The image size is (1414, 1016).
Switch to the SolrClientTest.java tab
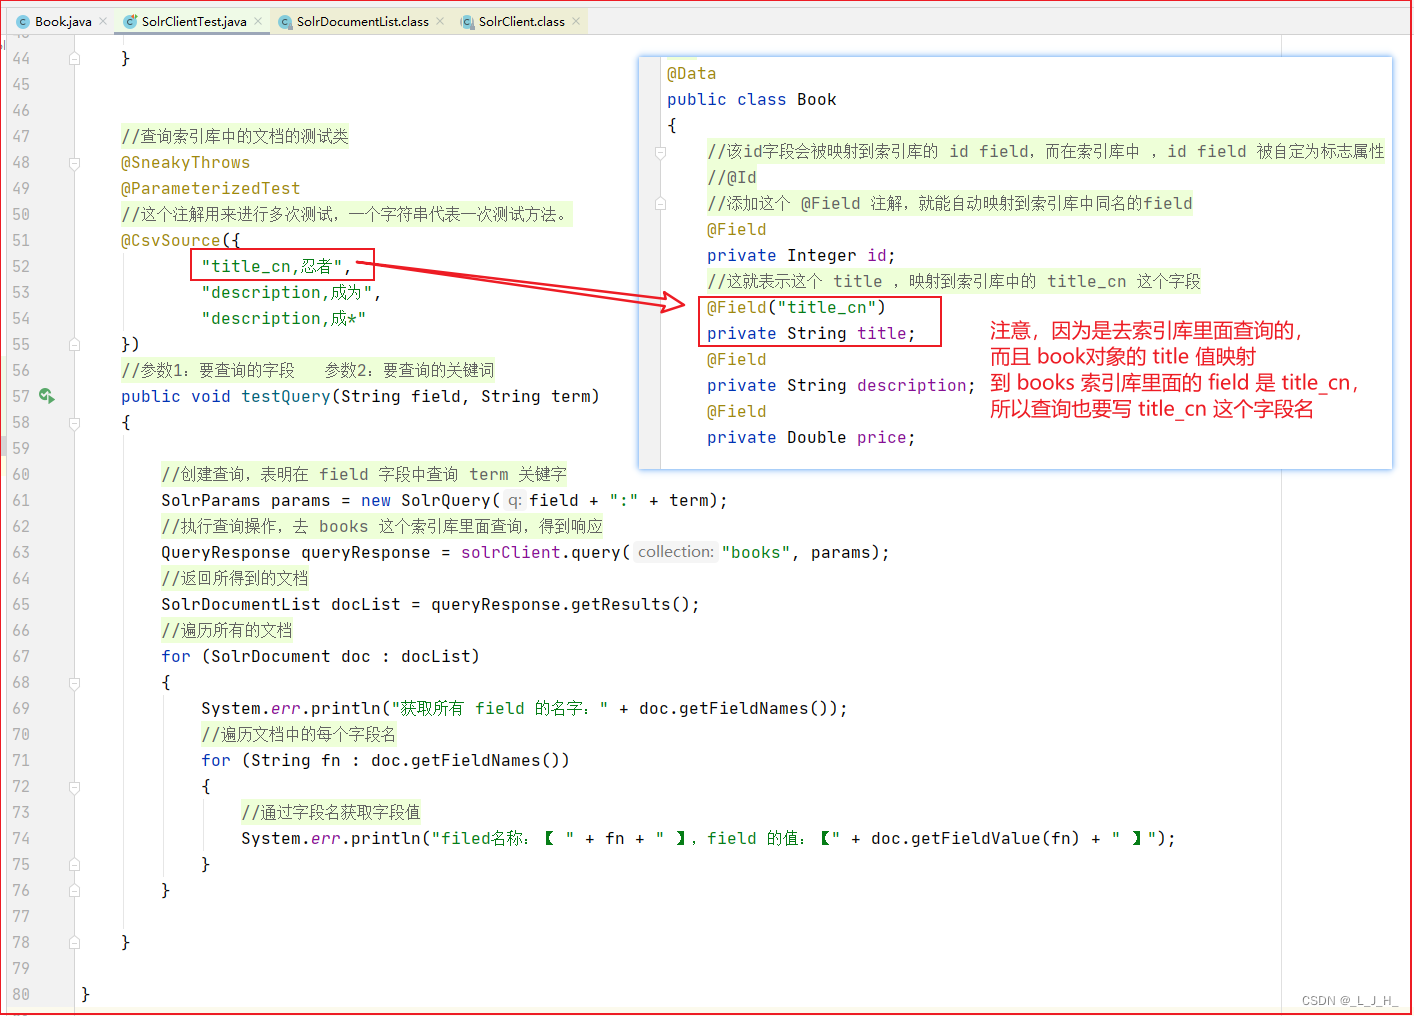[x=194, y=21]
